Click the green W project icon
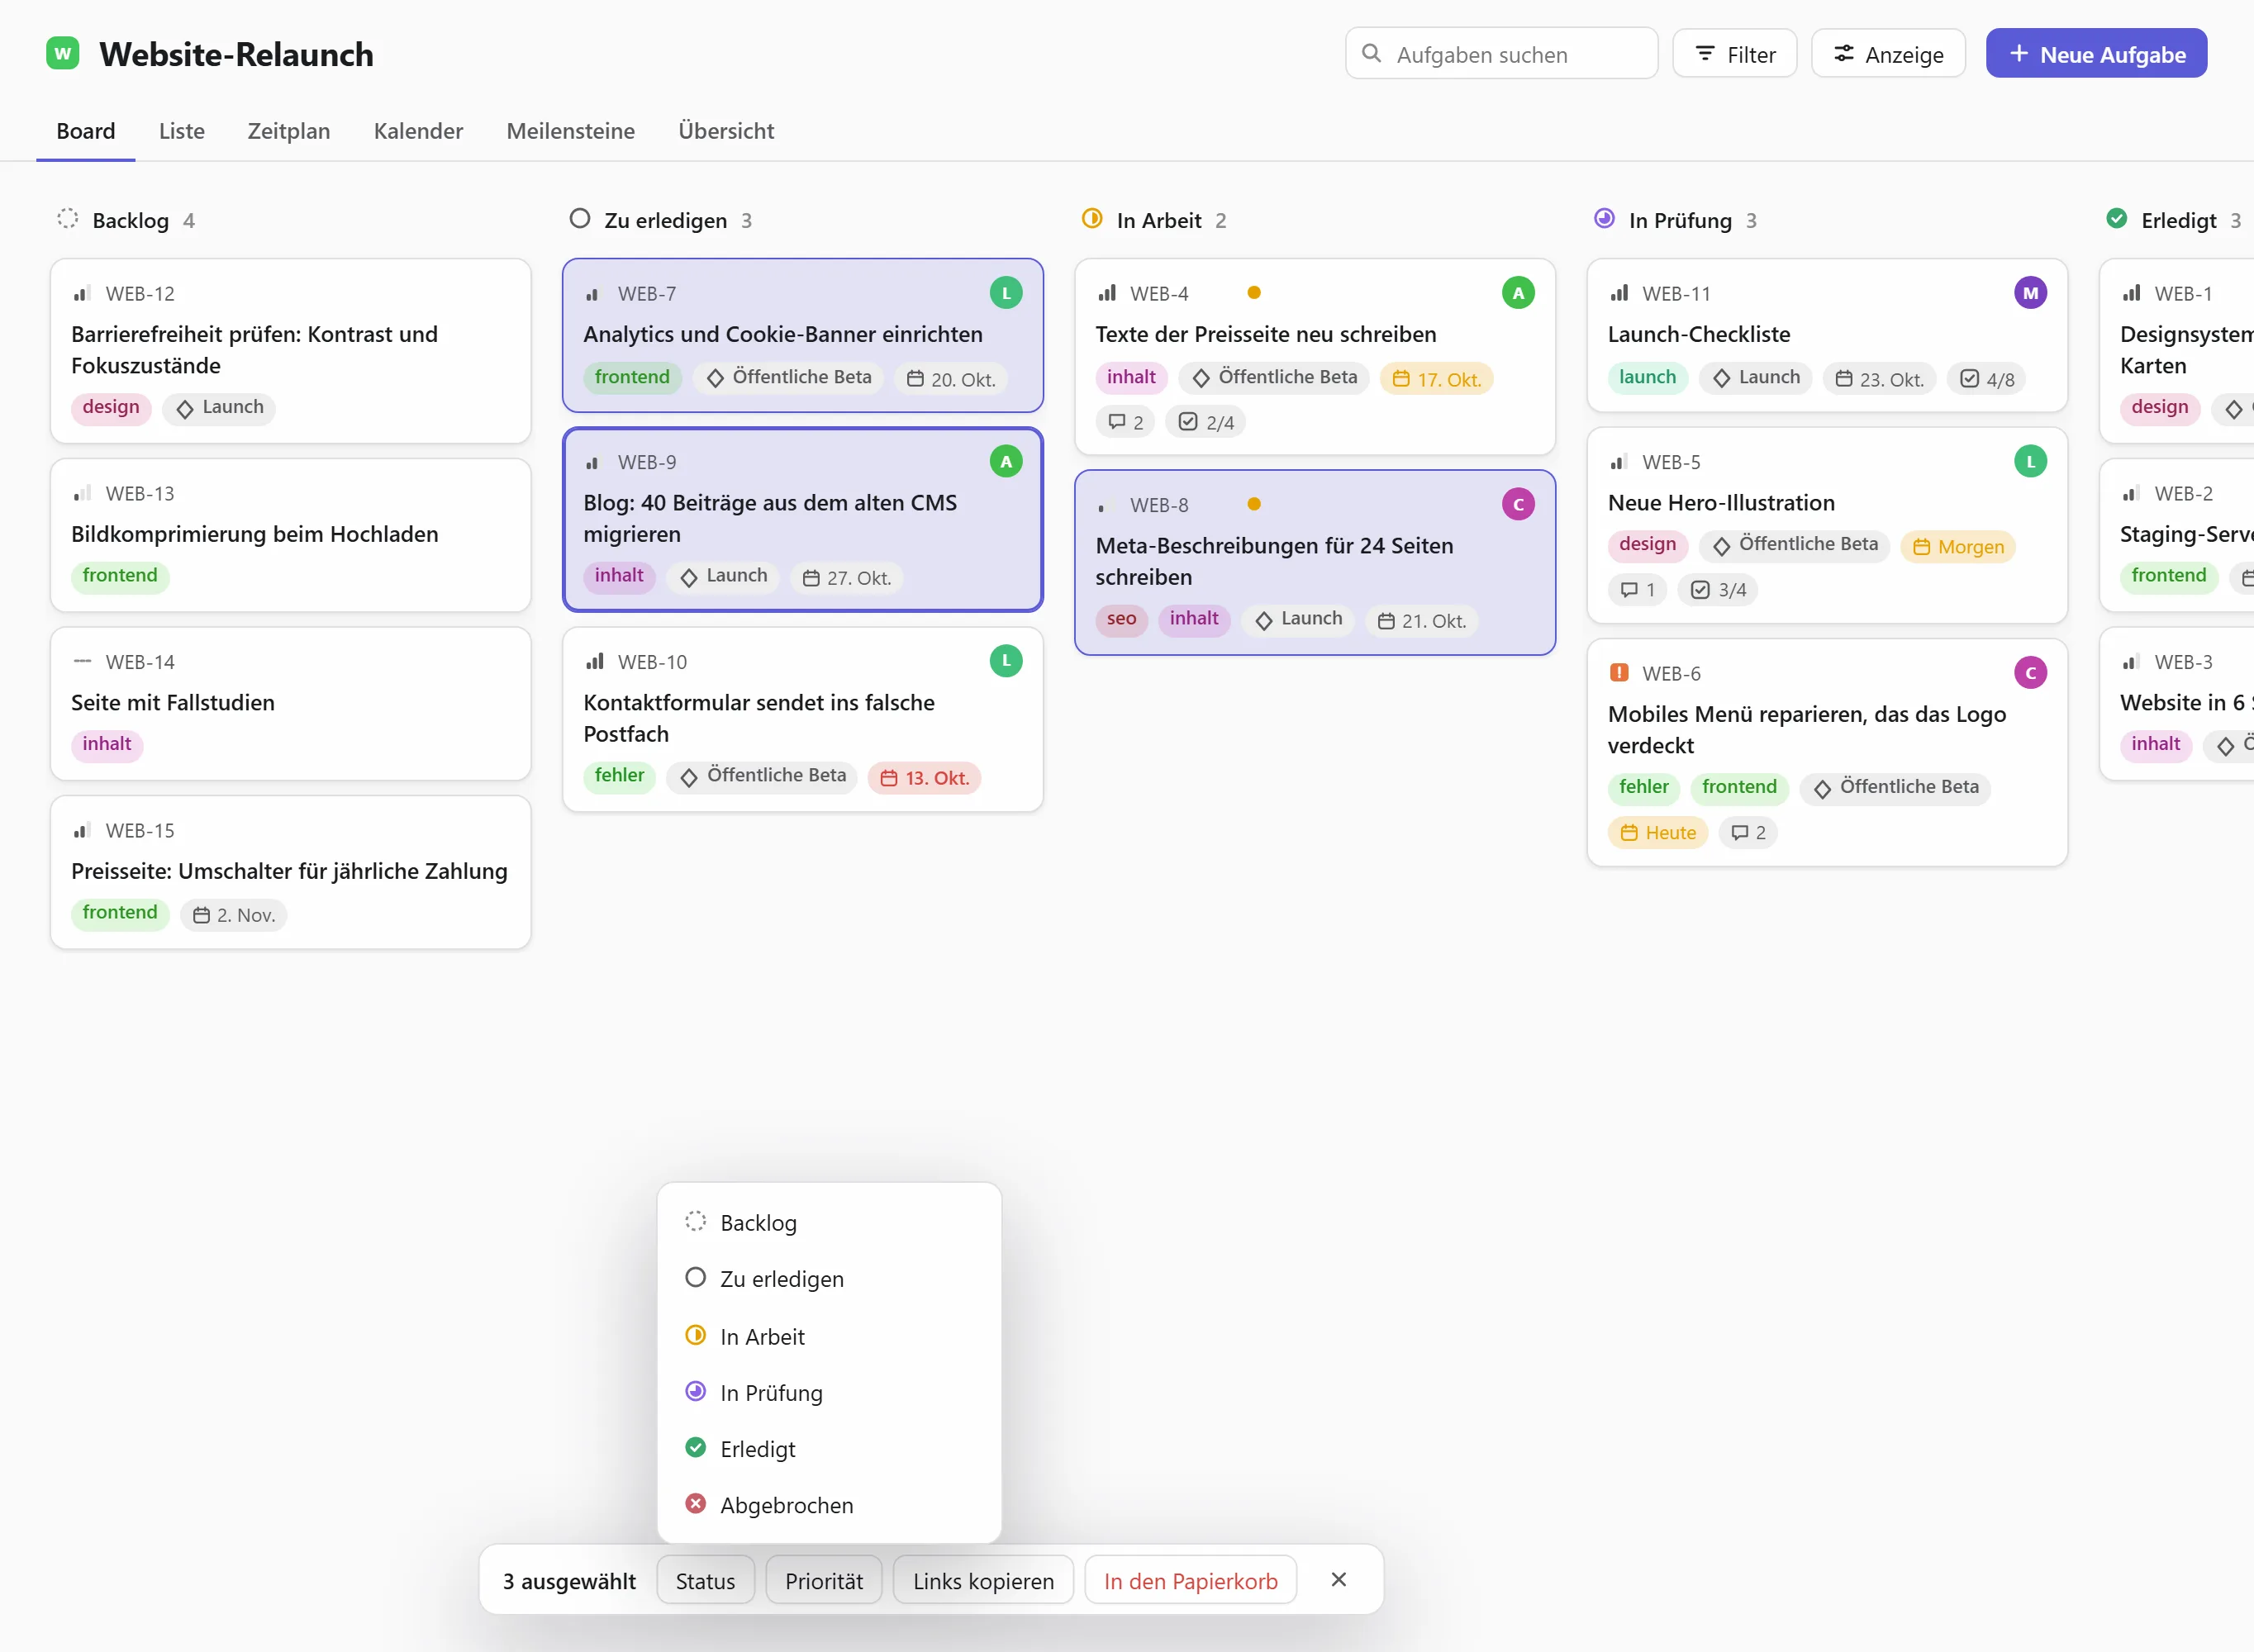The height and width of the screenshot is (1652, 2254). point(63,53)
